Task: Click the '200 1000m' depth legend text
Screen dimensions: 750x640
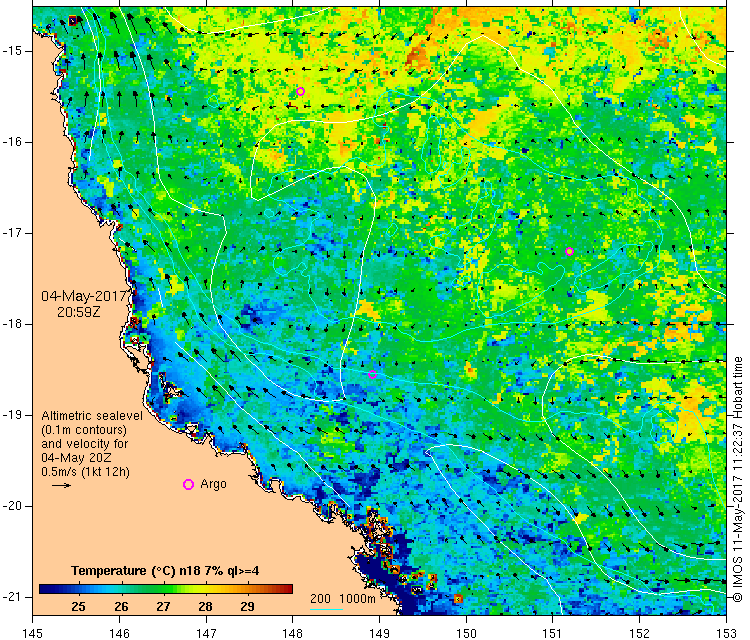Action: pos(342,598)
